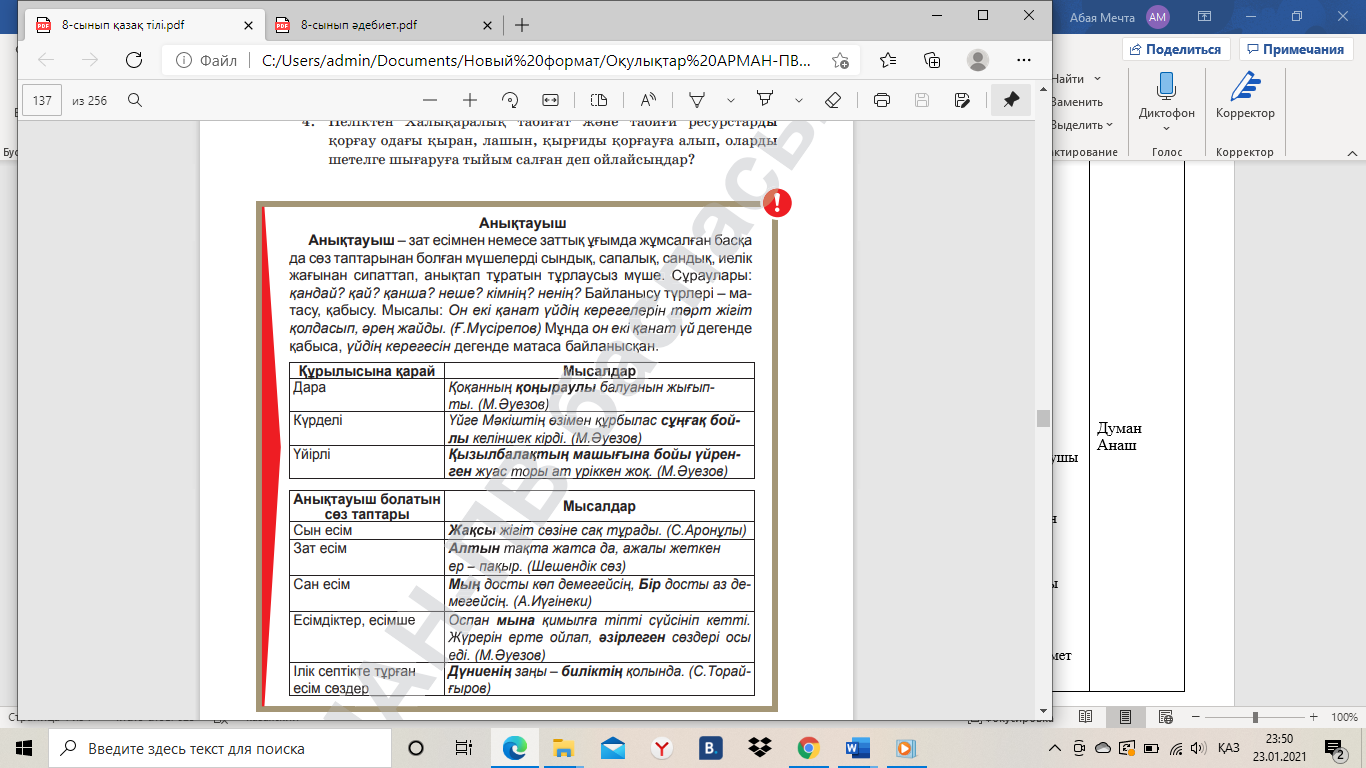Open Edge settings and more menu
This screenshot has width=1366, height=768.
[x=1021, y=59]
